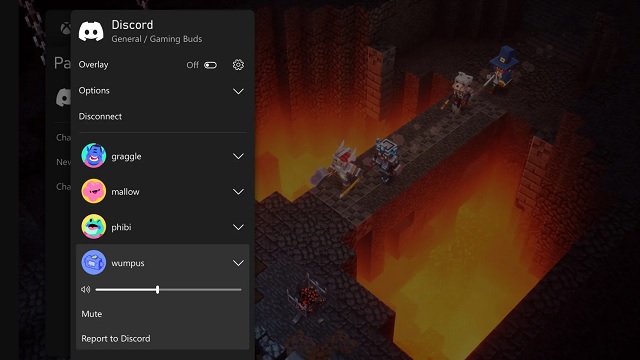640x360 pixels.
Task: Click the Discord logo in header
Action: [x=91, y=31]
